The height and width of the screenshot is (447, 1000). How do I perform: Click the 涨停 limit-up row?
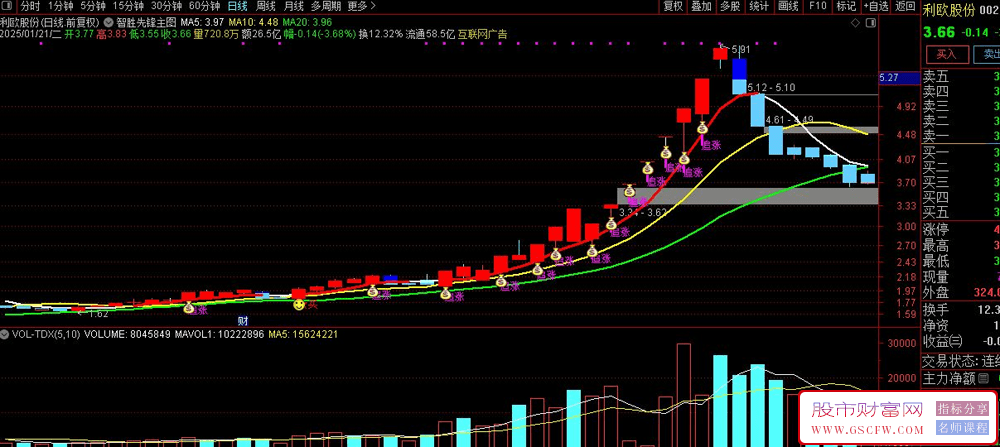(961, 230)
